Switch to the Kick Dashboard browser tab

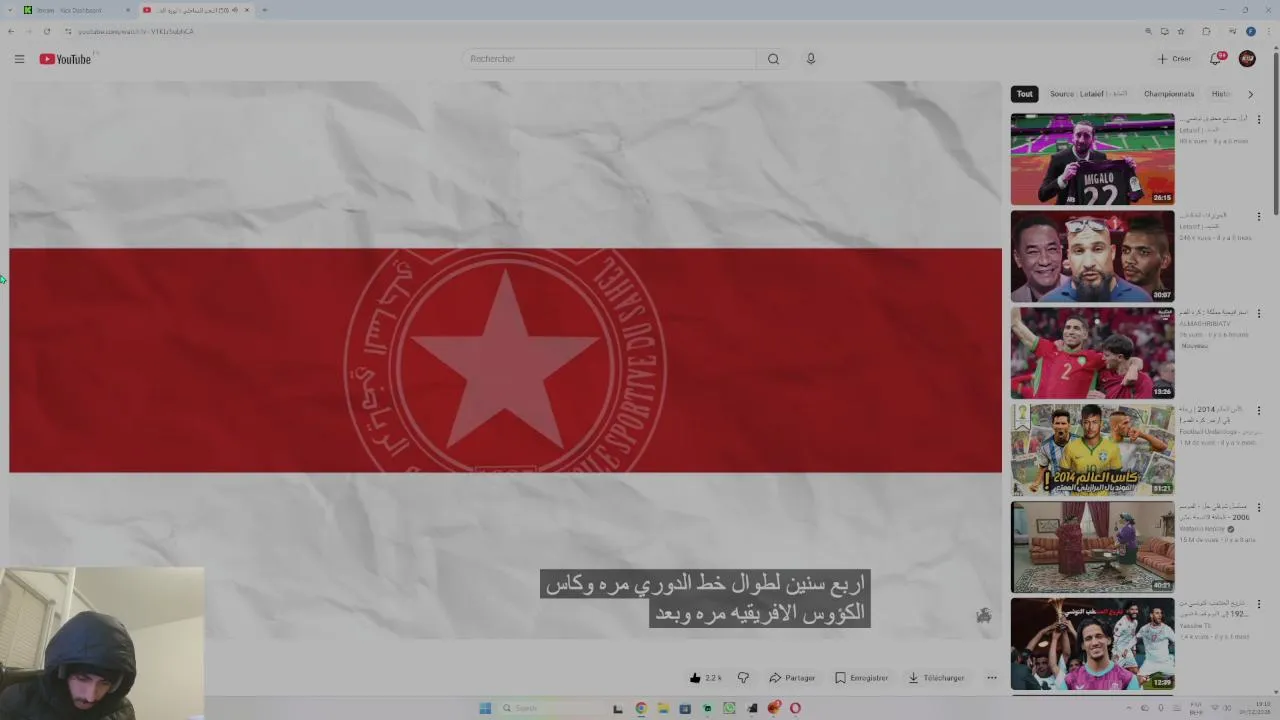pos(76,10)
